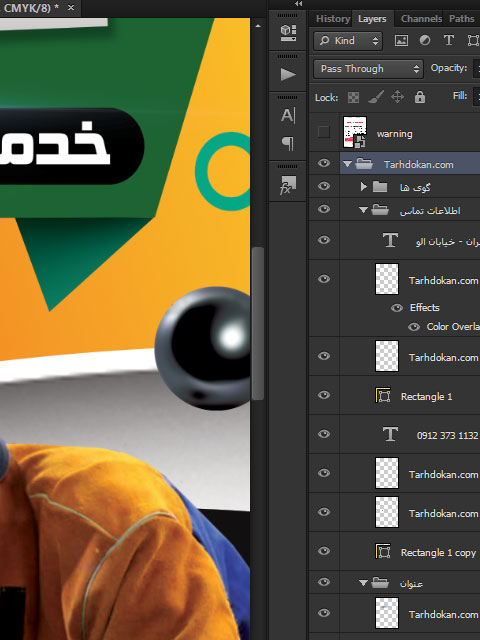Hide the Rectangle 1 layer
This screenshot has width=480, height=640.
(x=324, y=395)
